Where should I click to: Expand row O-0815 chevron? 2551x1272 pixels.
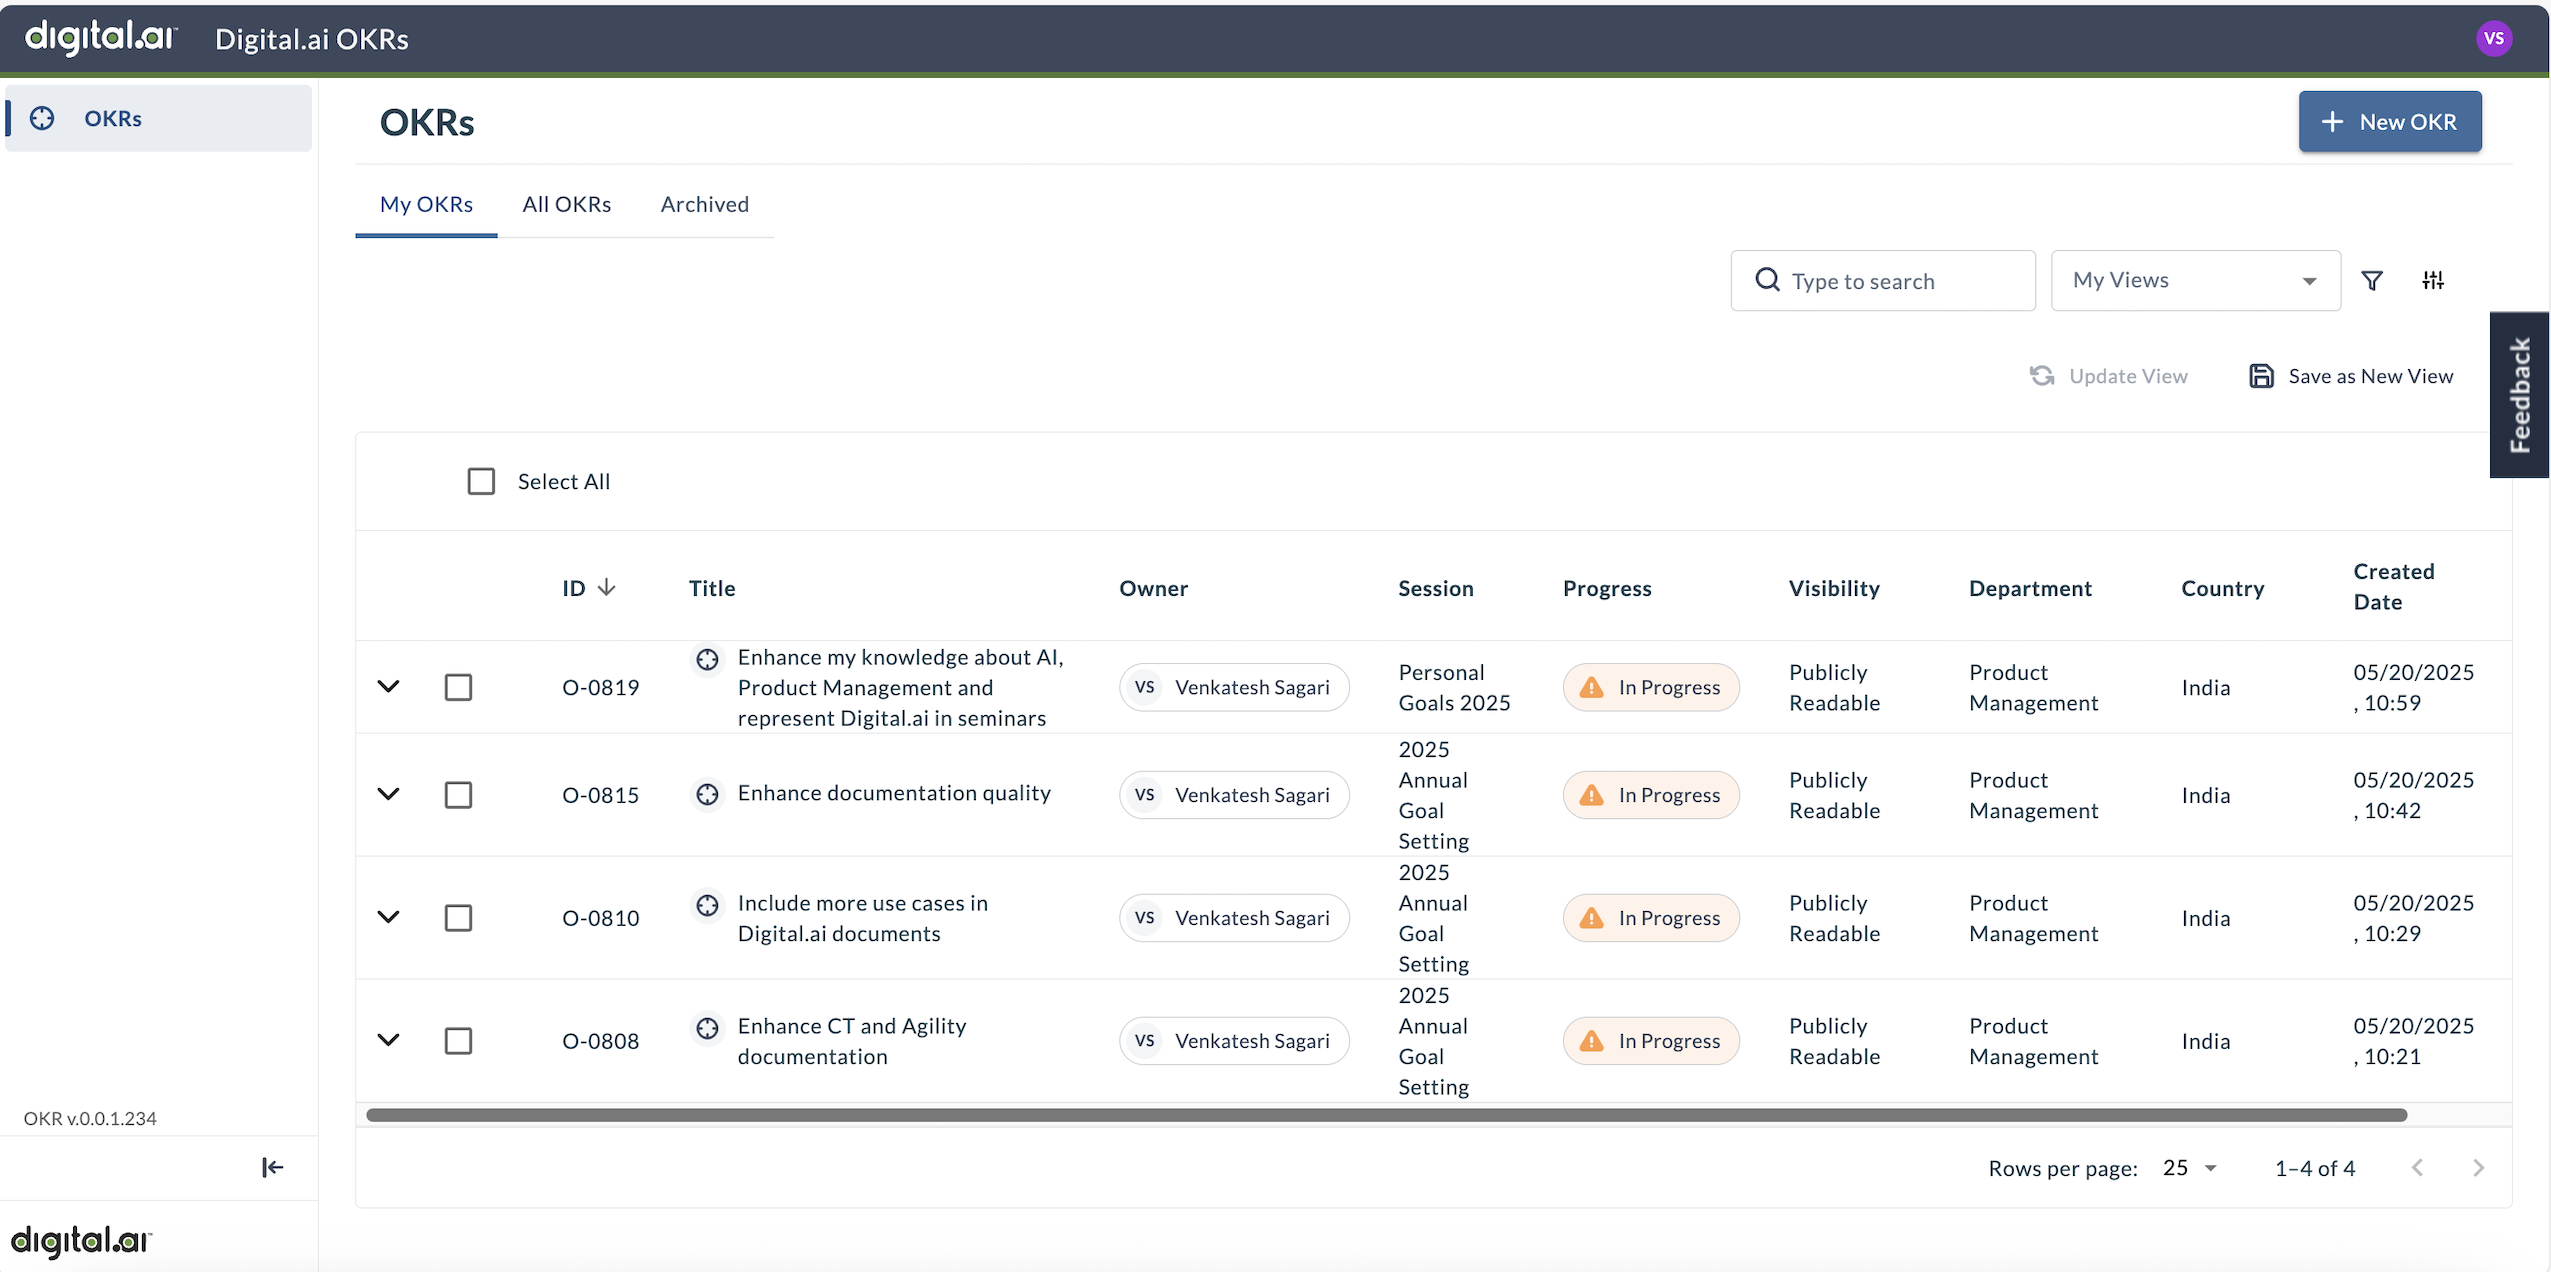tap(388, 794)
